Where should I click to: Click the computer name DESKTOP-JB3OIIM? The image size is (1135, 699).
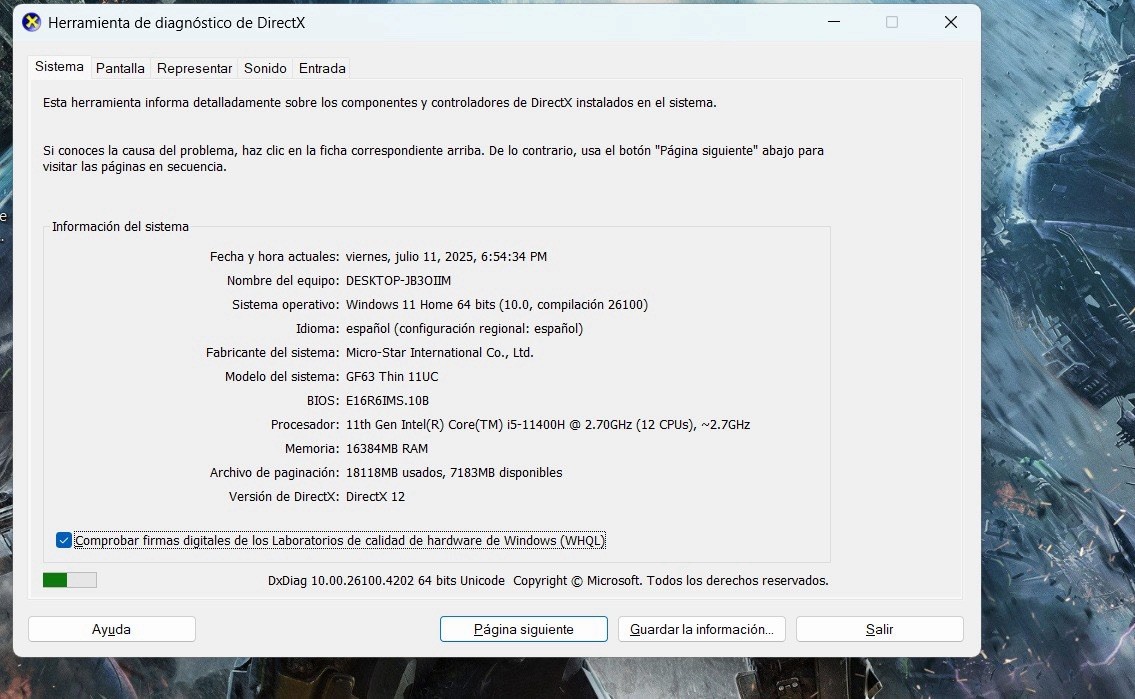(x=398, y=281)
